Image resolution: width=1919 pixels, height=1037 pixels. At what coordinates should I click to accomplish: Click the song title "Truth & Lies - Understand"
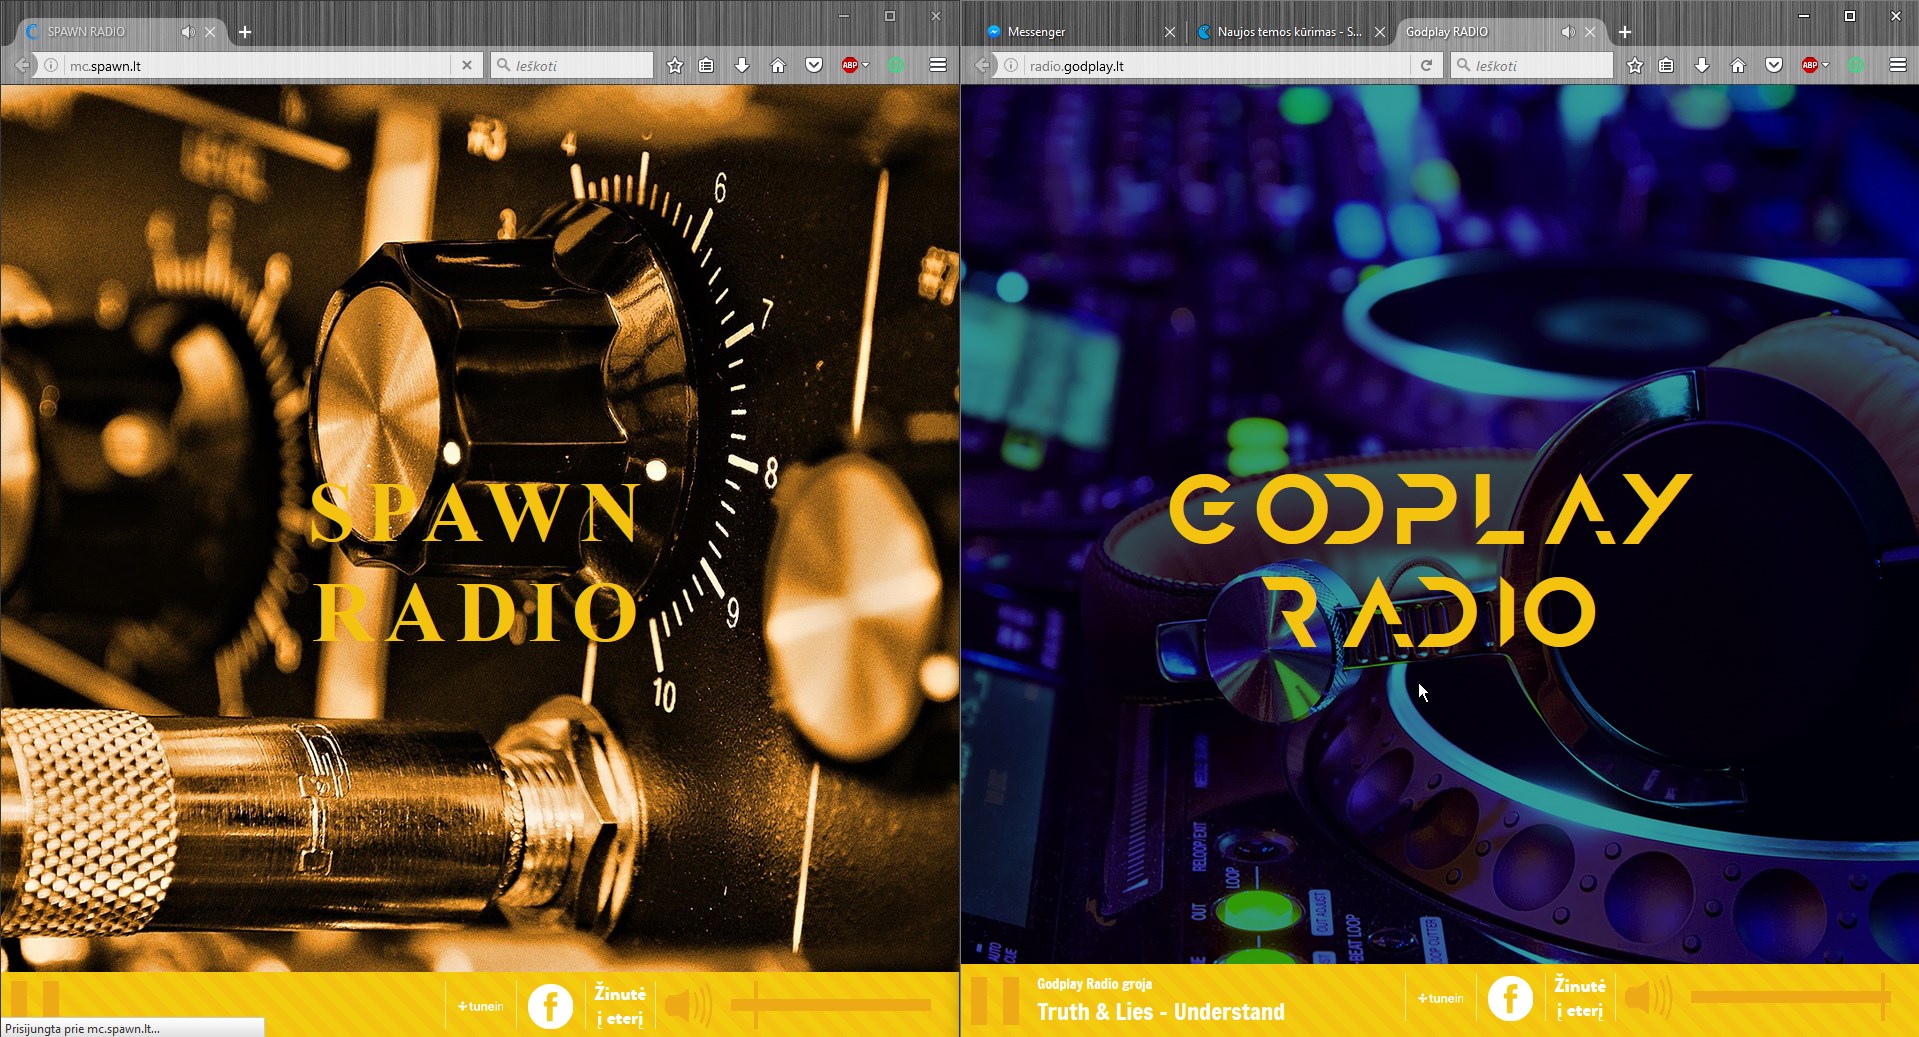click(1161, 1012)
